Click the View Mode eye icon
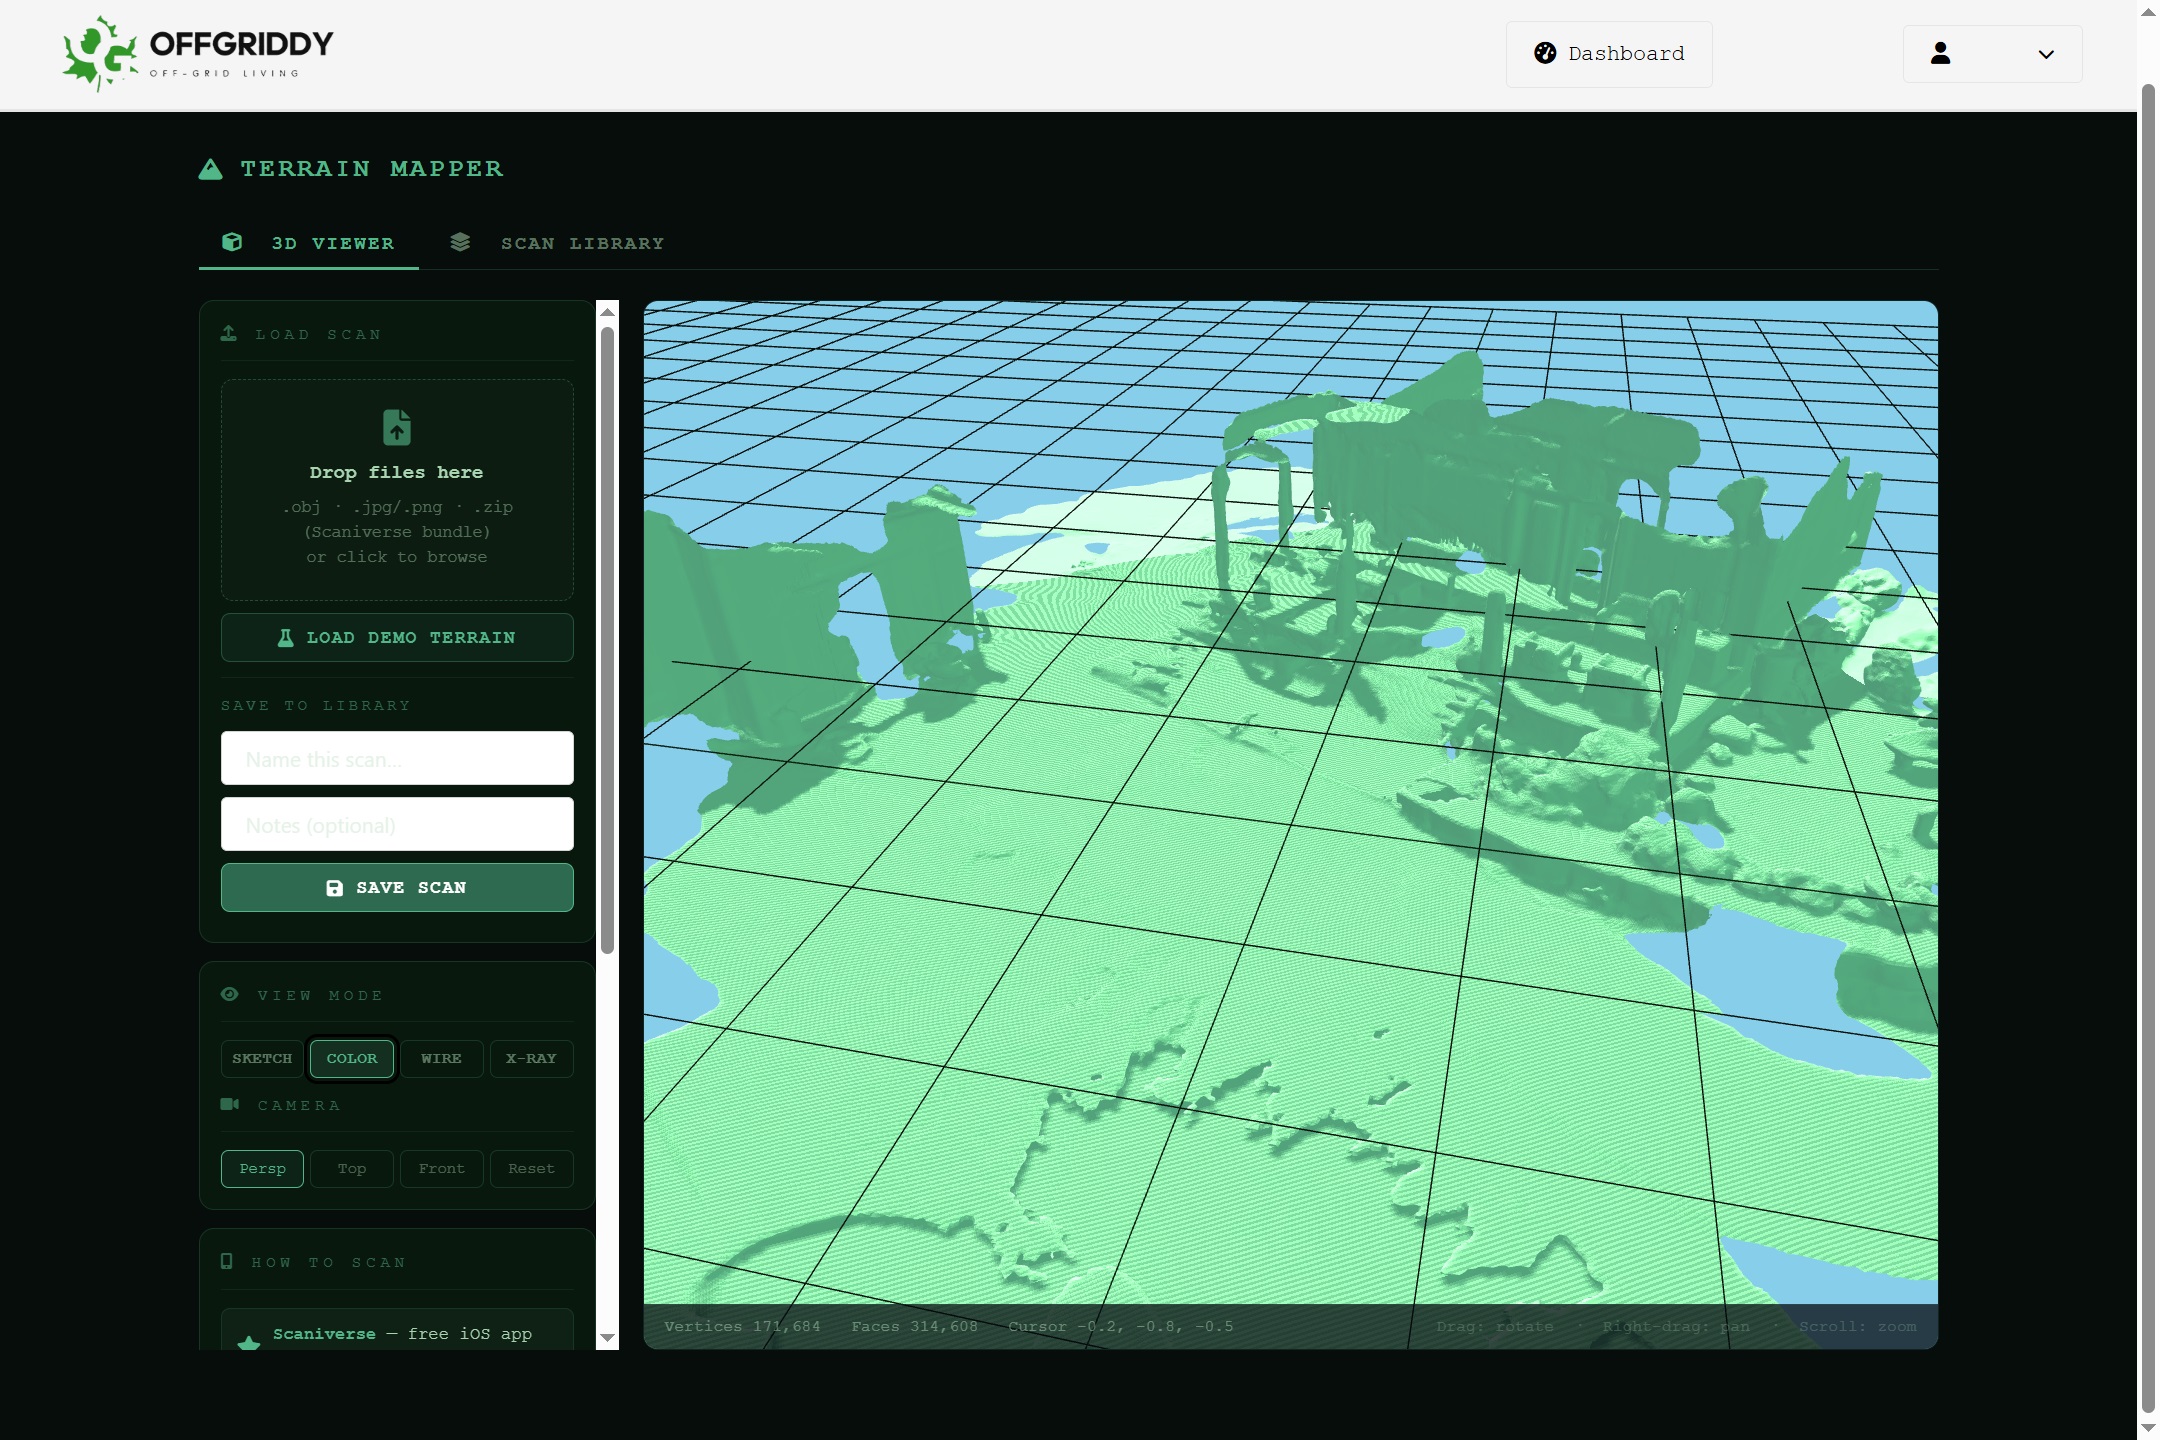This screenshot has width=2160, height=1440. pos(230,994)
